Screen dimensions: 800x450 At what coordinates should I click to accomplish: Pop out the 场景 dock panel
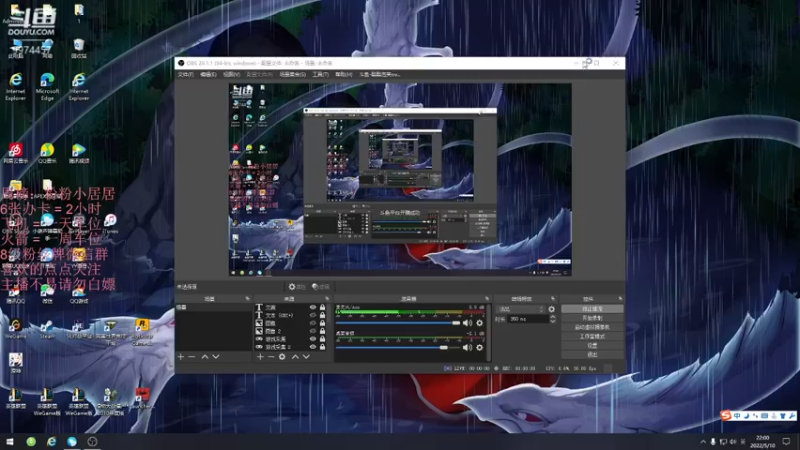tap(247, 298)
